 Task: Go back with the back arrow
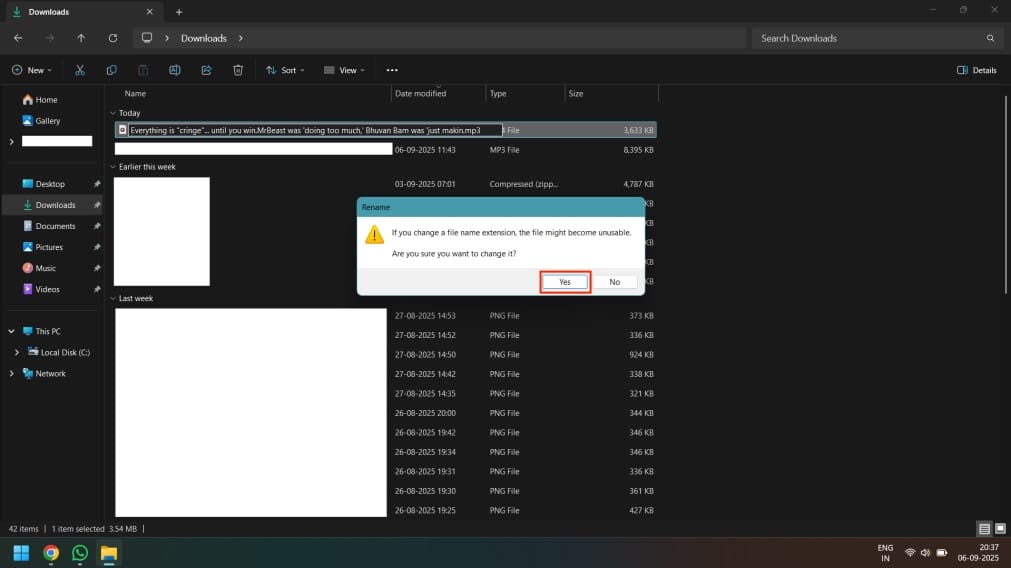pos(18,38)
